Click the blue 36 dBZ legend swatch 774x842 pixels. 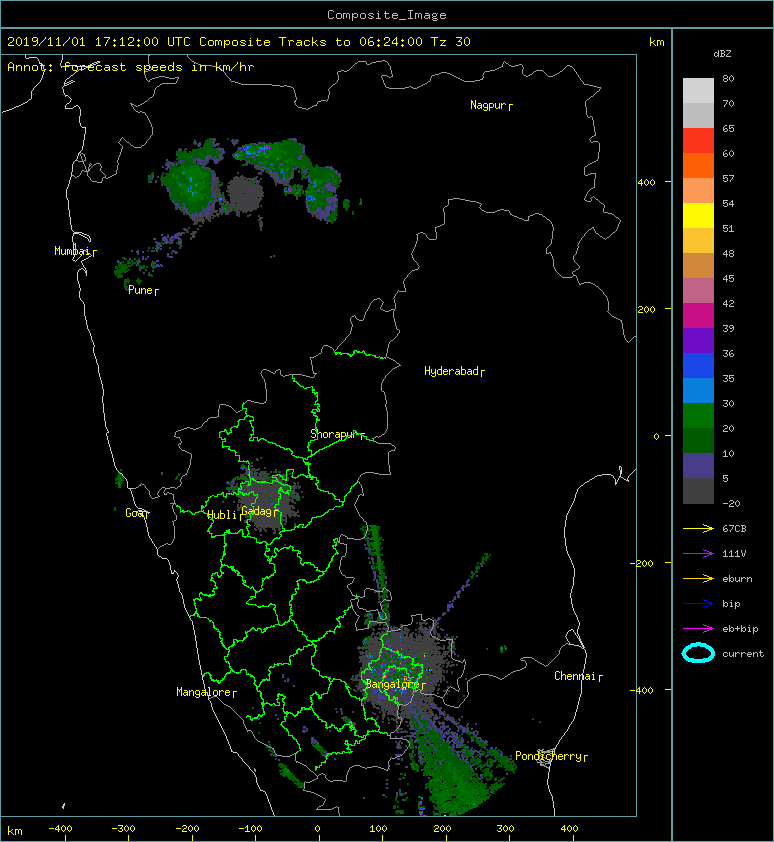coord(698,365)
